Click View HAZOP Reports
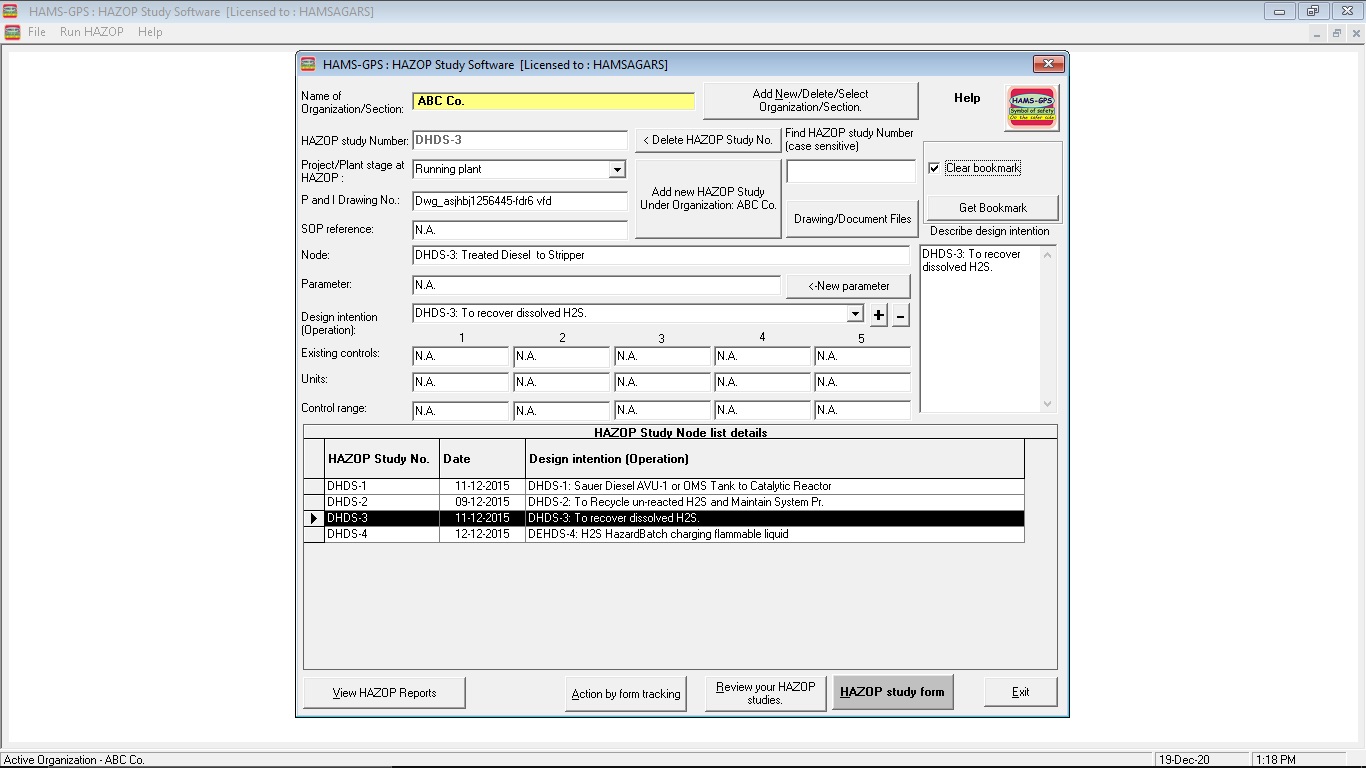 coord(383,691)
